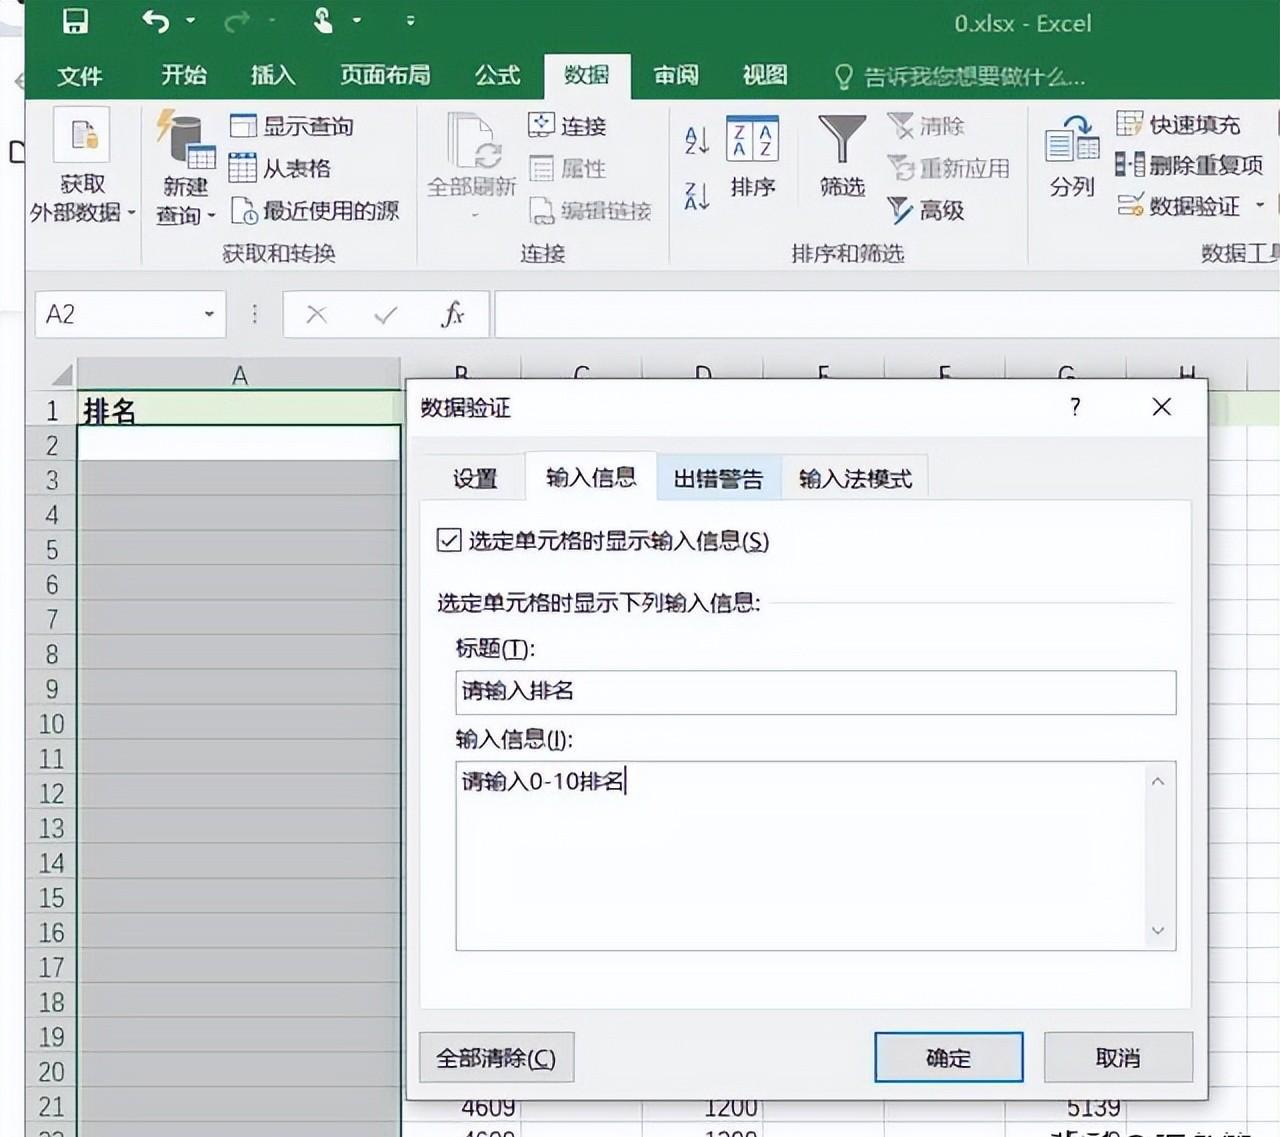Switch to the 出错警告 tab
Viewport: 1280px width, 1137px height.
[718, 479]
